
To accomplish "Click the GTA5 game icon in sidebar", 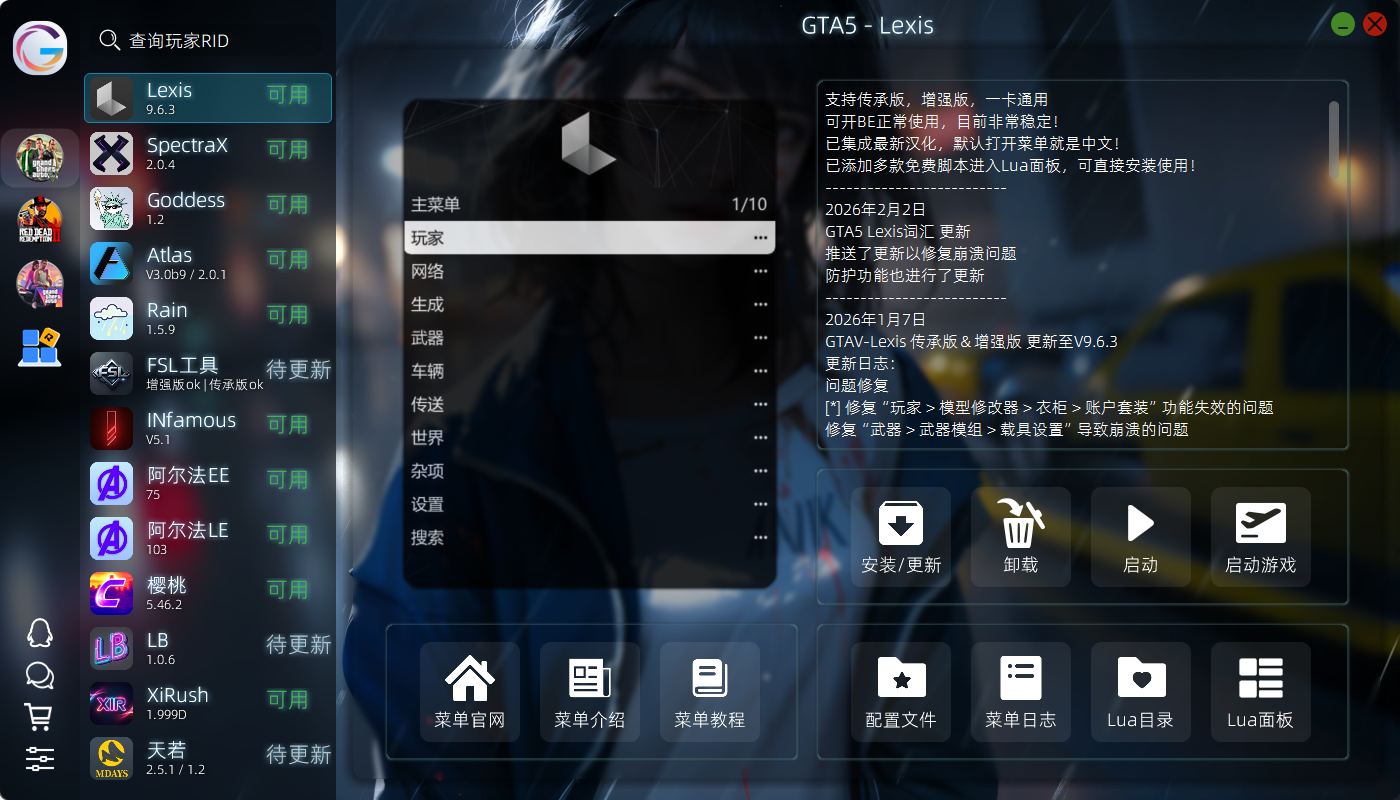I will (40, 157).
